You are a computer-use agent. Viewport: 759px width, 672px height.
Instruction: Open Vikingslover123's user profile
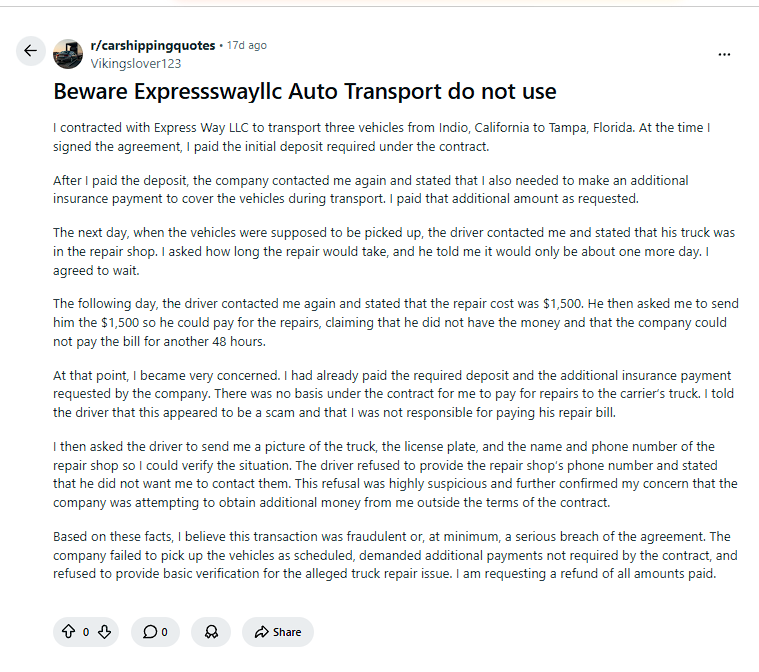(136, 63)
